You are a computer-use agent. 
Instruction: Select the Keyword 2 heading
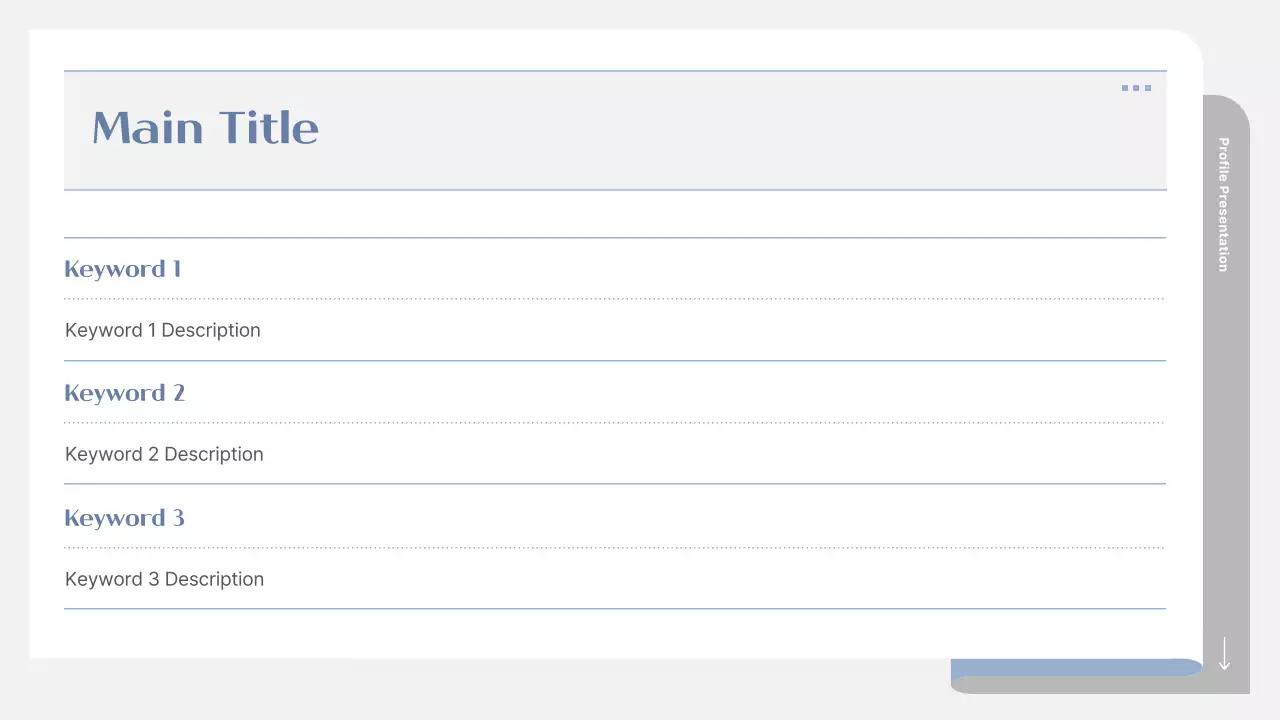pos(124,393)
